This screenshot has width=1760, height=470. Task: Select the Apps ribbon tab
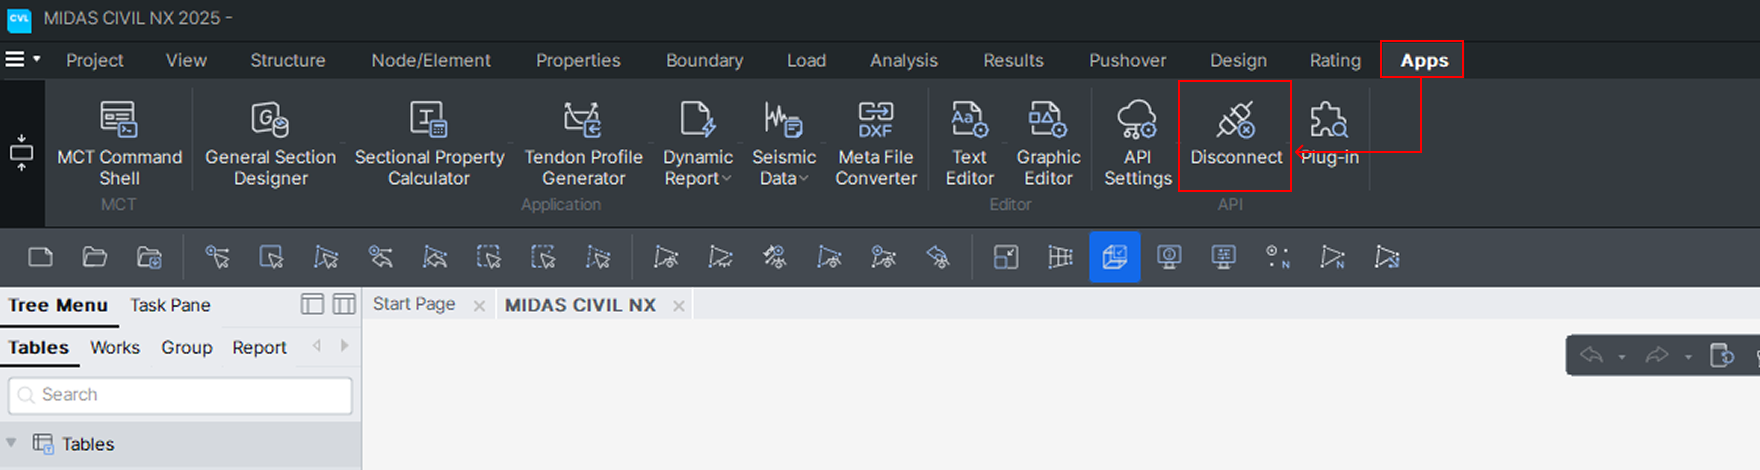pos(1424,60)
